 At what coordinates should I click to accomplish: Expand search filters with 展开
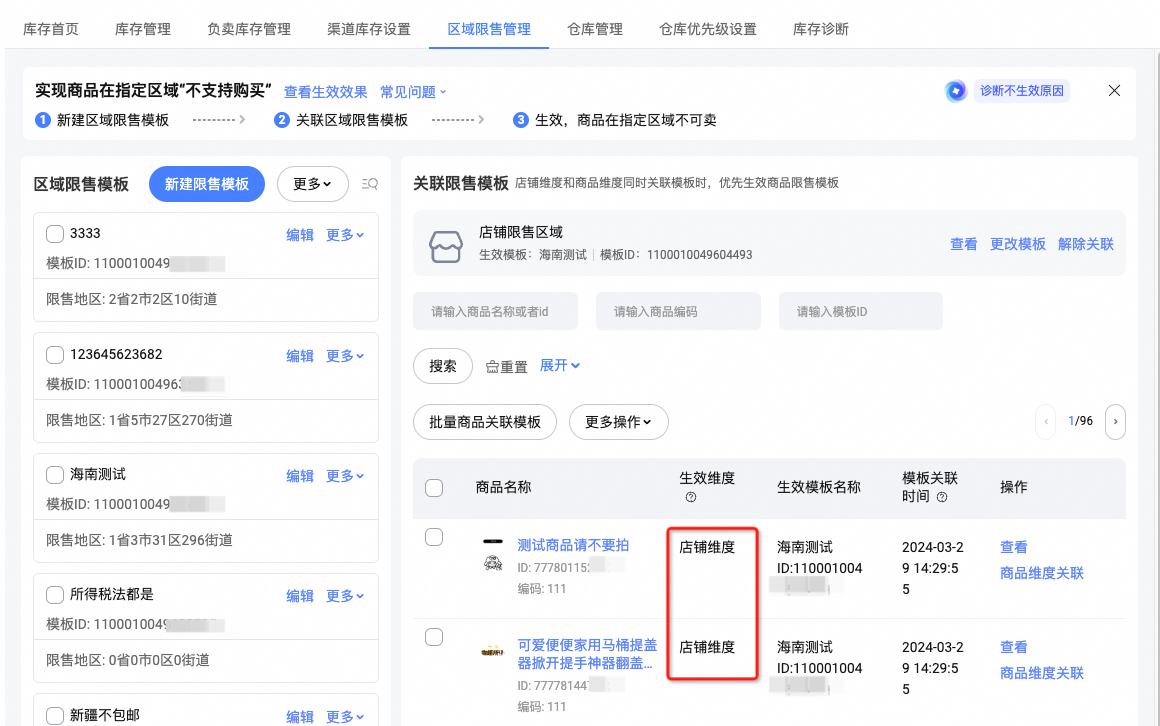(560, 366)
